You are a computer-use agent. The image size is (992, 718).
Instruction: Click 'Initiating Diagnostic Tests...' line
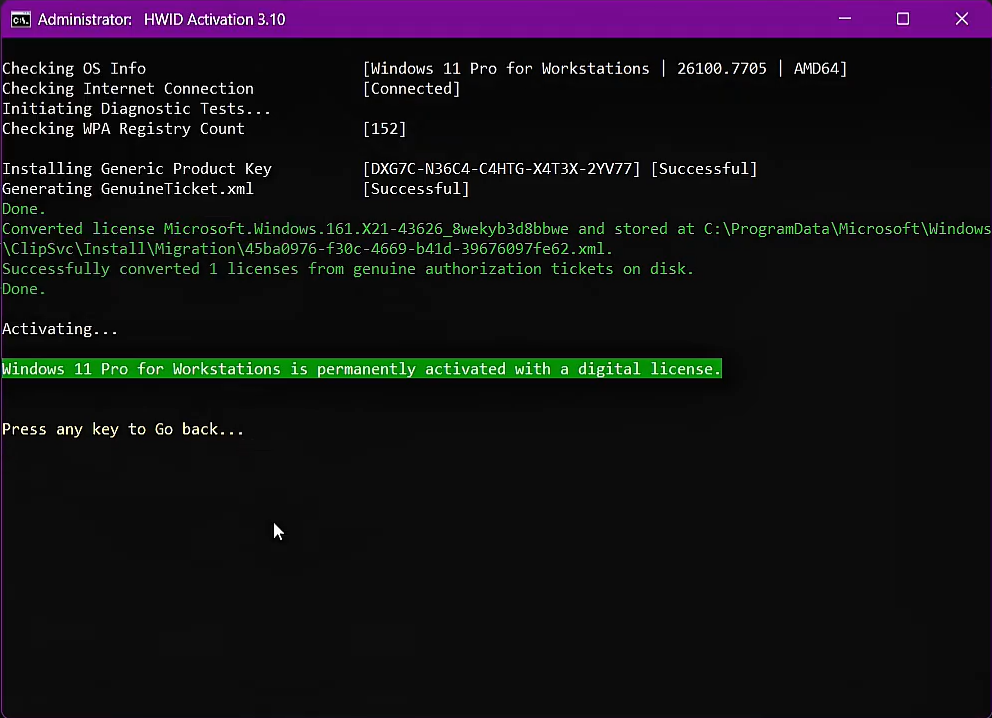[x=137, y=109]
